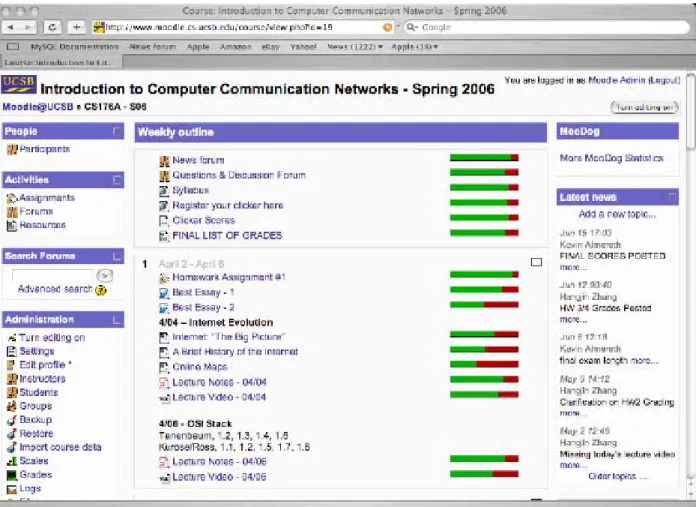The width and height of the screenshot is (696, 507).
Task: Collapse the People block
Action: [x=117, y=132]
